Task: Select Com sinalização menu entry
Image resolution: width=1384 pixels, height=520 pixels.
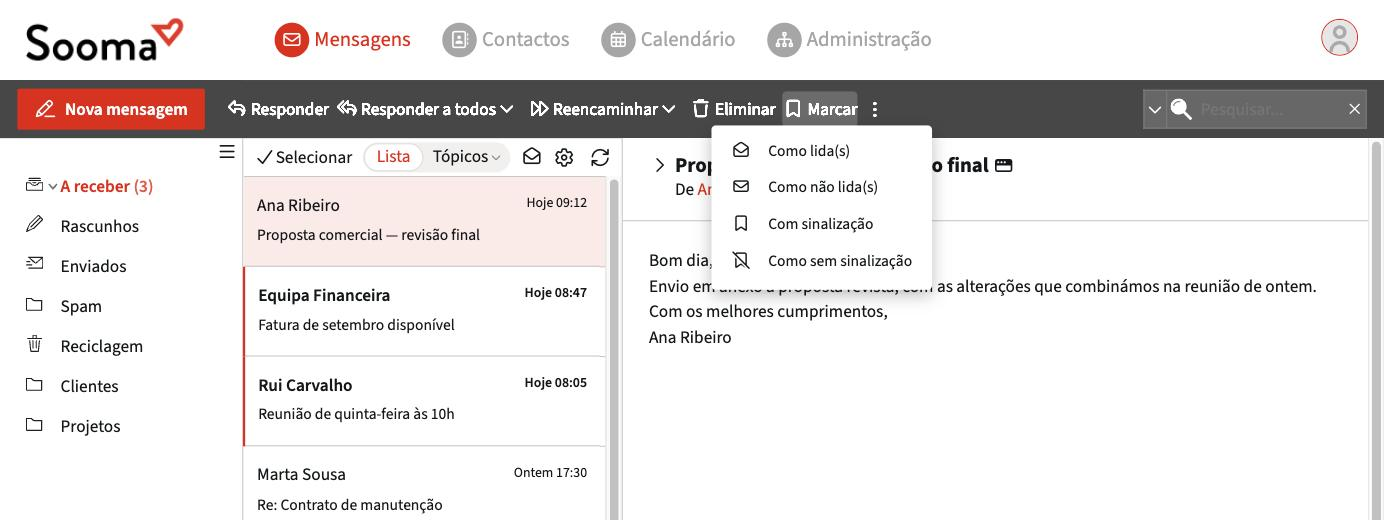Action: pos(822,224)
